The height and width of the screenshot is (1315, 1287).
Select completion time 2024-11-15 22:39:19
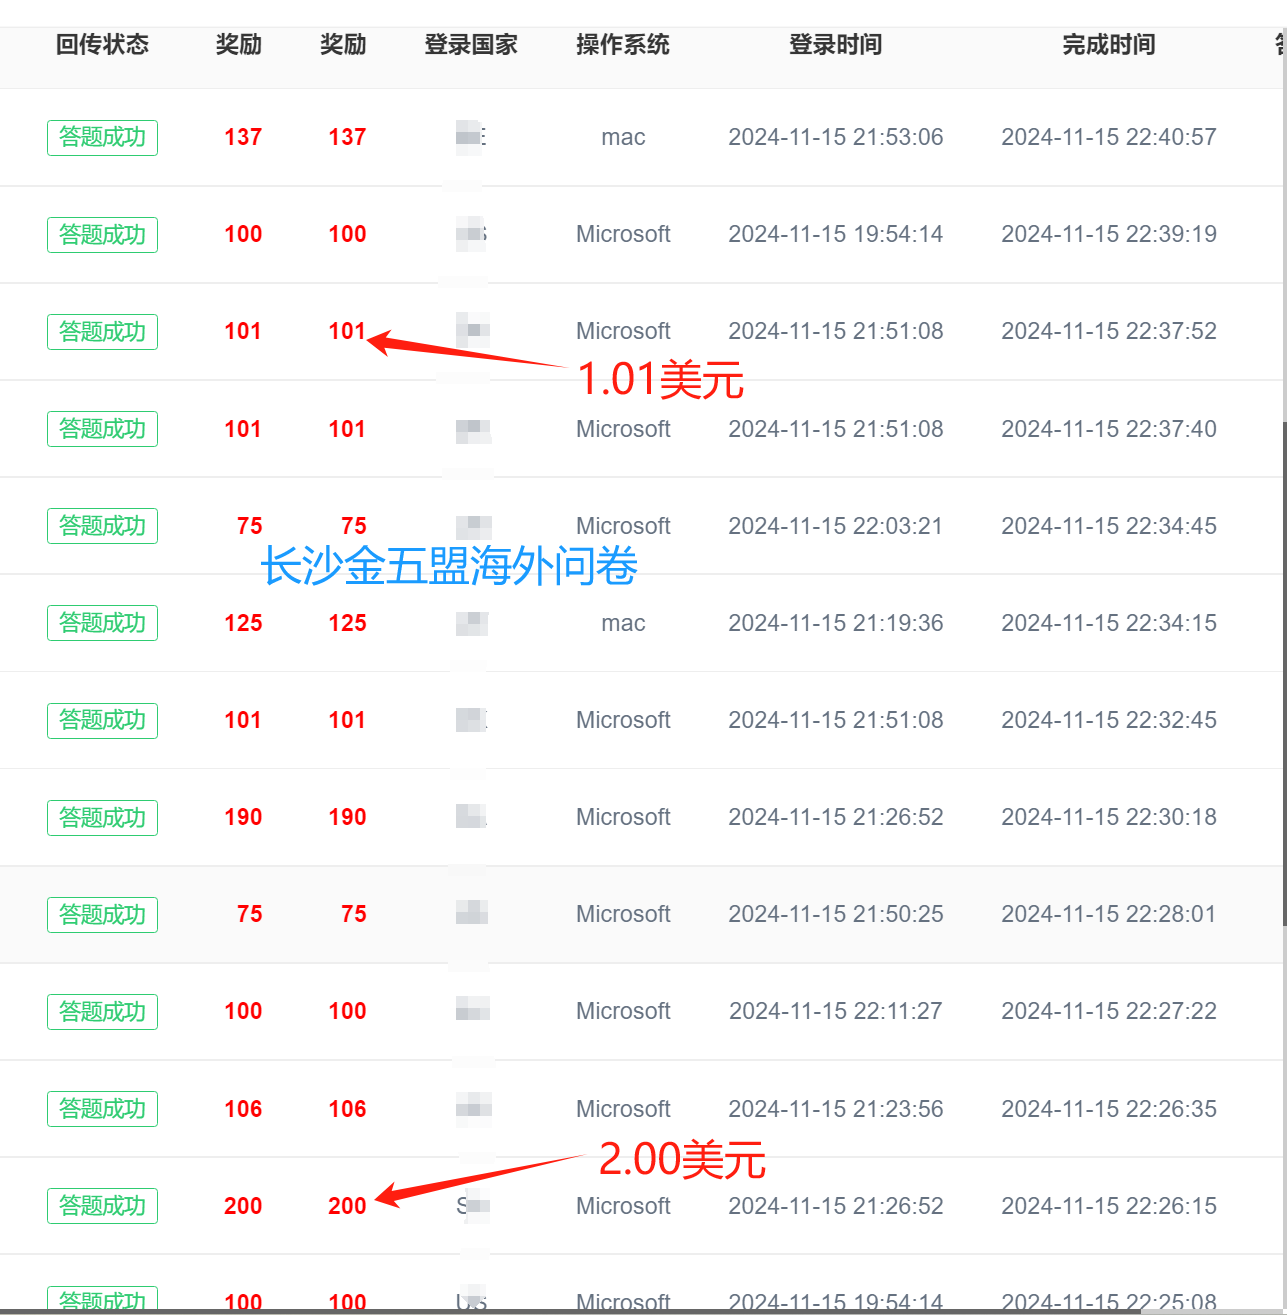(1109, 234)
